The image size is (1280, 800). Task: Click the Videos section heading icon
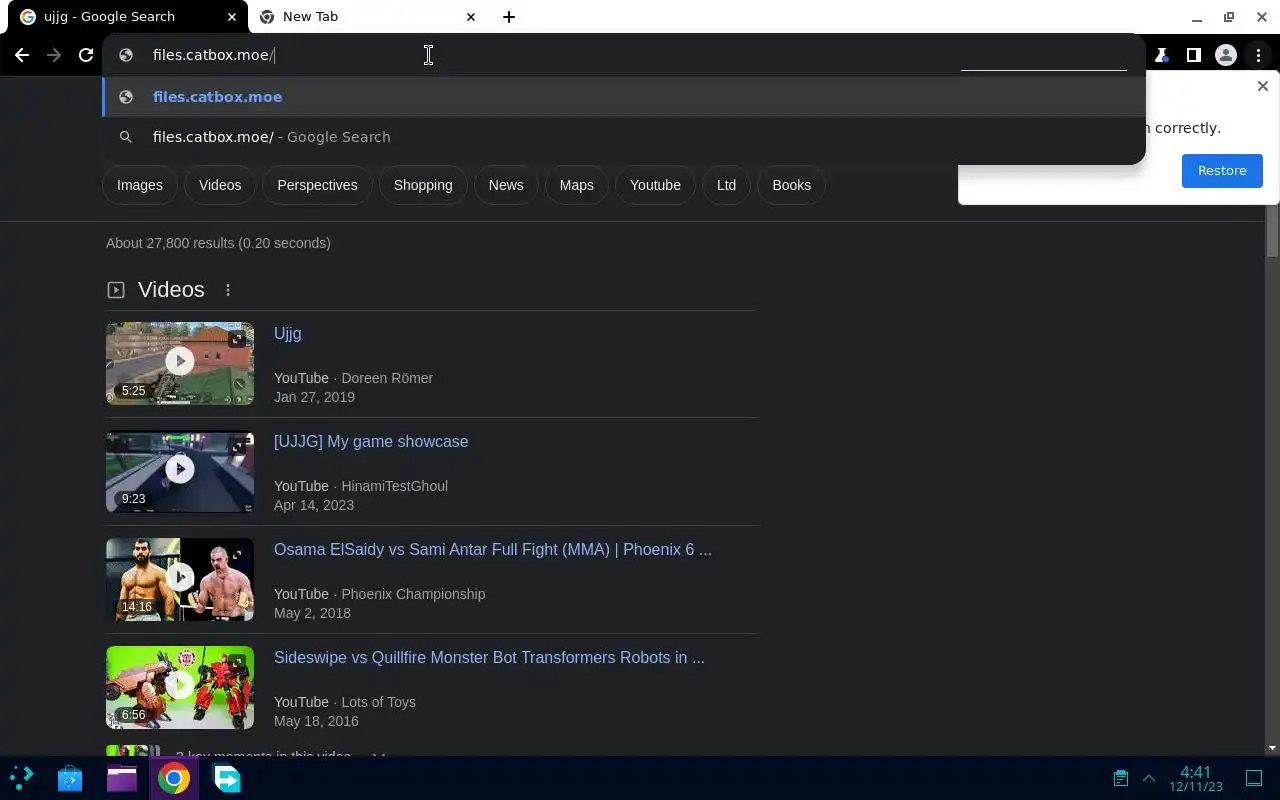(116, 290)
